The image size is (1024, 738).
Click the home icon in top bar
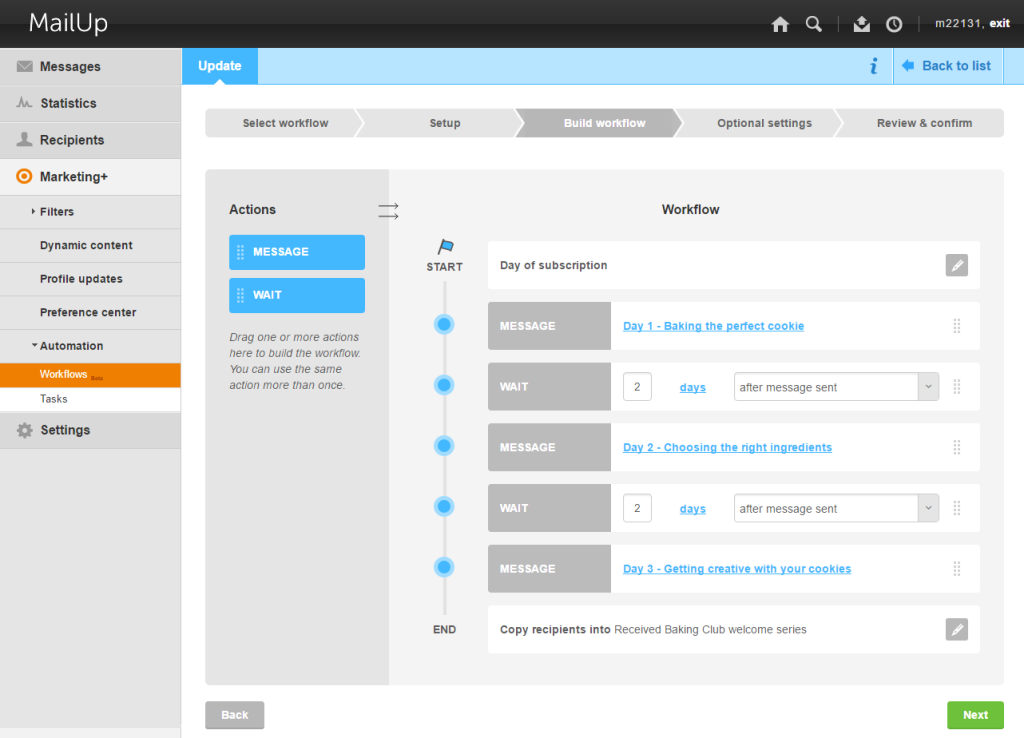pos(780,25)
